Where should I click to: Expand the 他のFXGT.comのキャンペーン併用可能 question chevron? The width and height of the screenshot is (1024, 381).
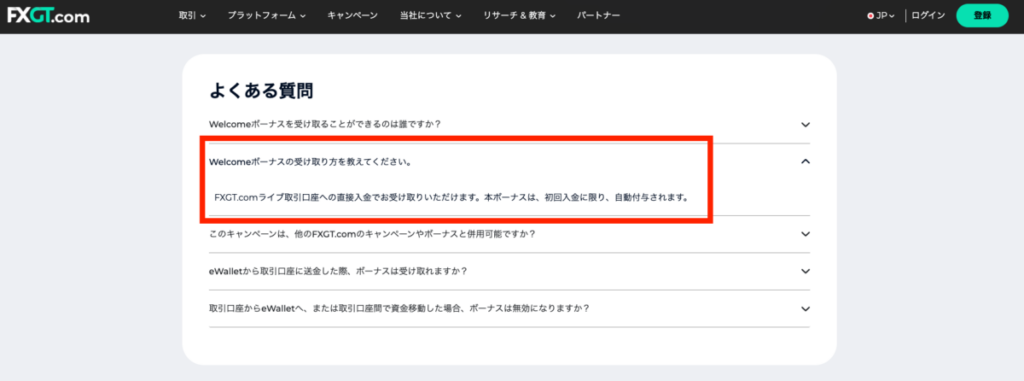click(x=805, y=234)
